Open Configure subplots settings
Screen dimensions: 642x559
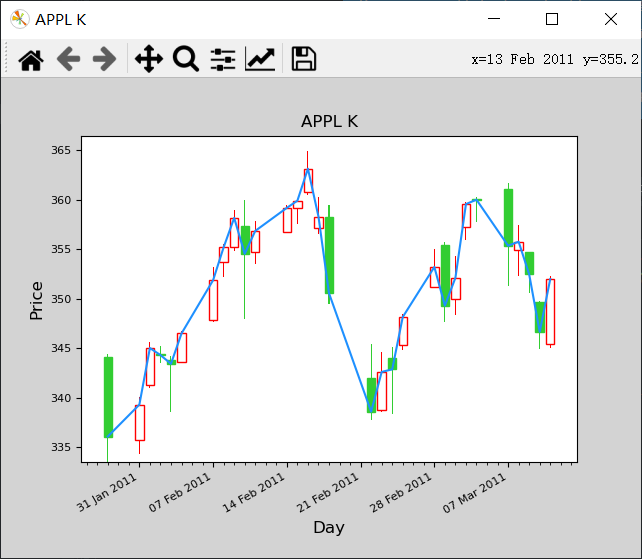[223, 59]
